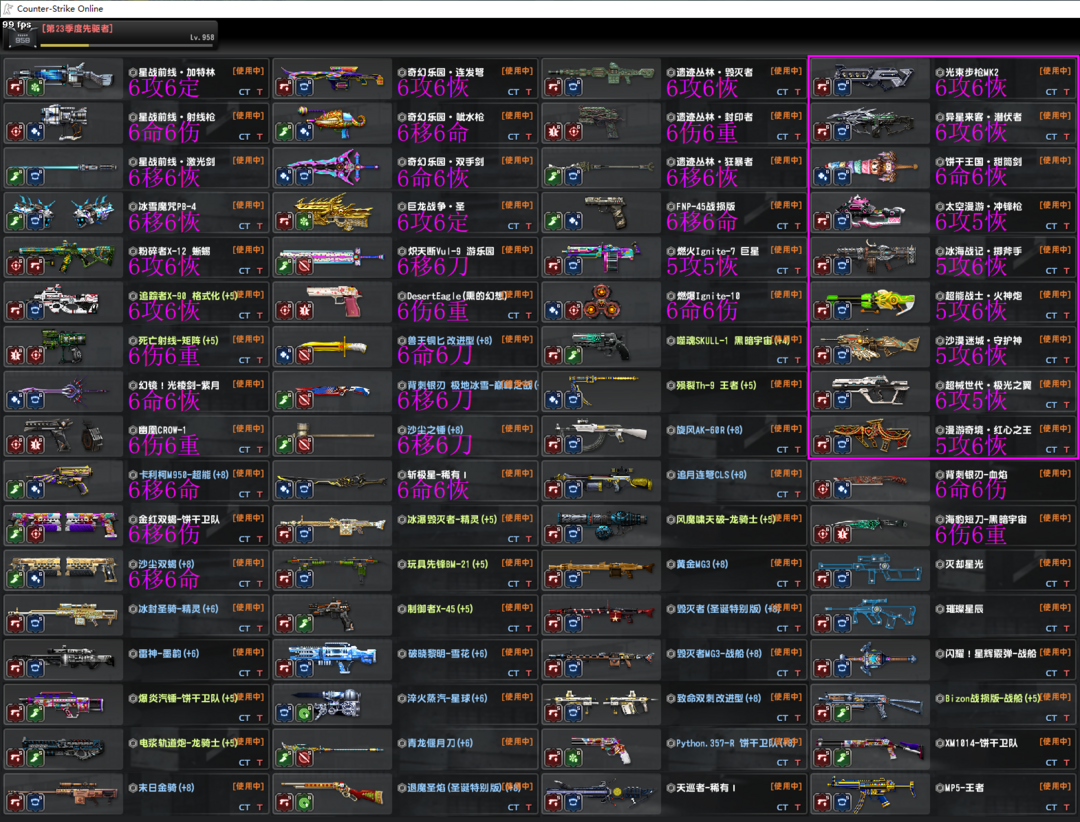Open the 漫游奇境·红心之王 weapon image
Viewport: 1080px width, 822px height.
point(871,436)
